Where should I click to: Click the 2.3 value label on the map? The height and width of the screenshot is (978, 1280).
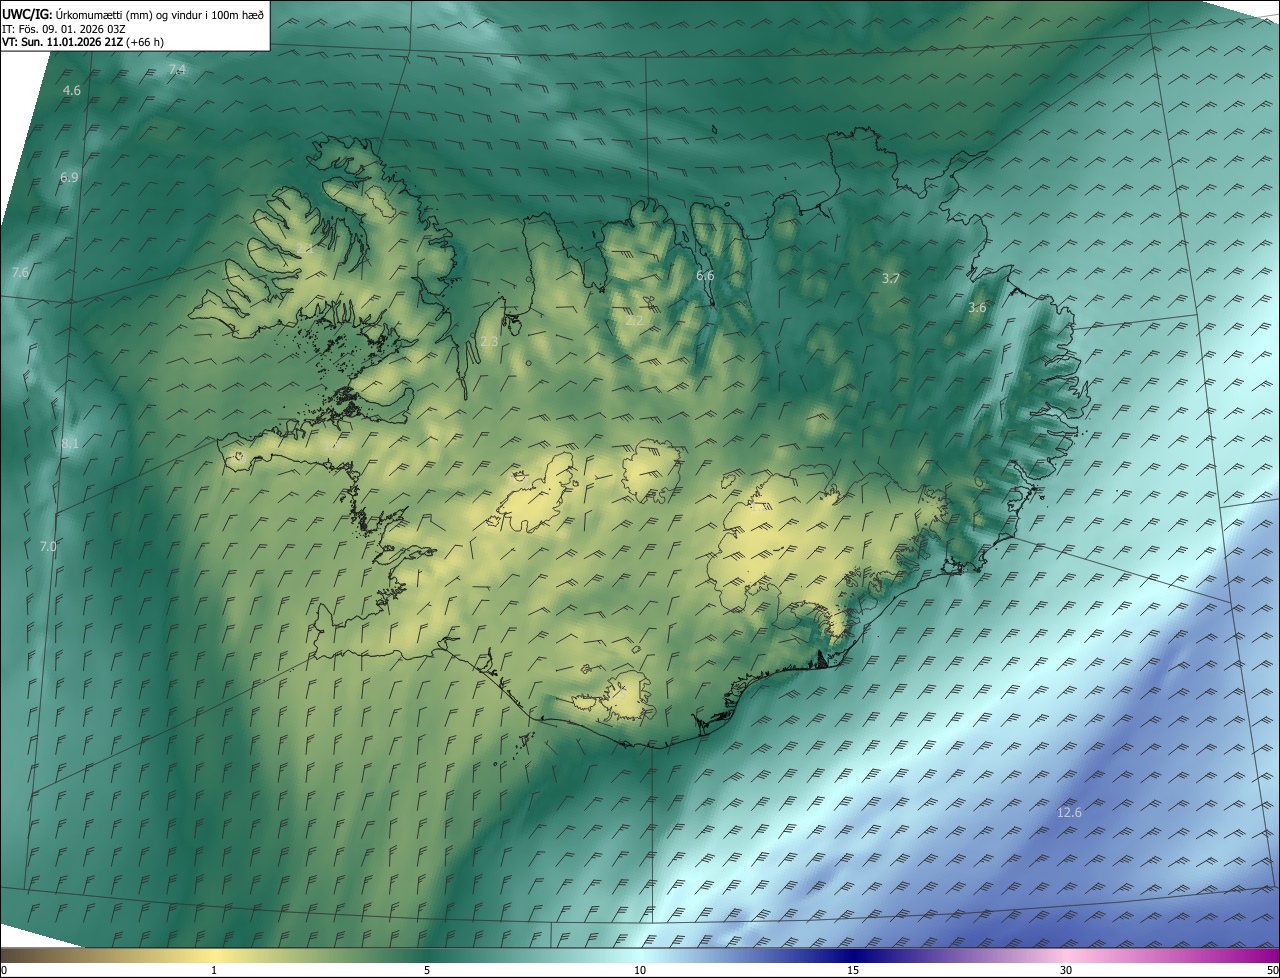pyautogui.click(x=489, y=342)
